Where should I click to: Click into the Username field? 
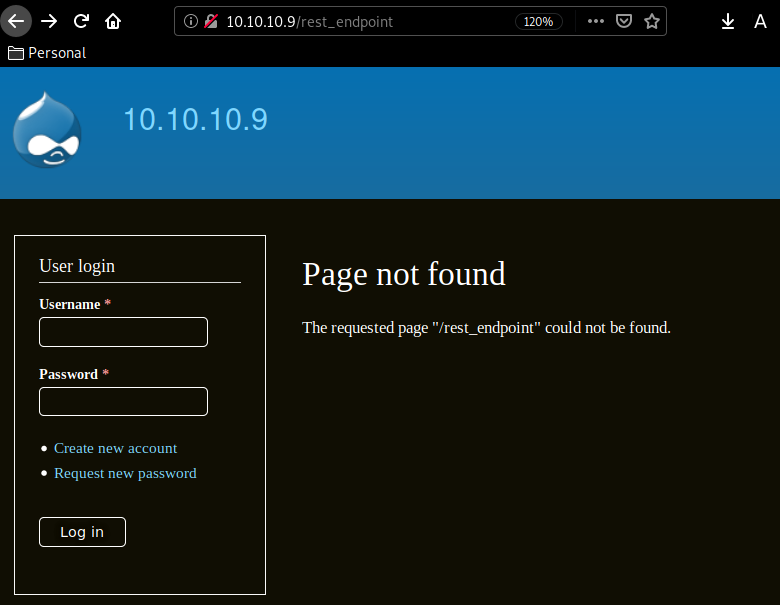click(x=123, y=332)
